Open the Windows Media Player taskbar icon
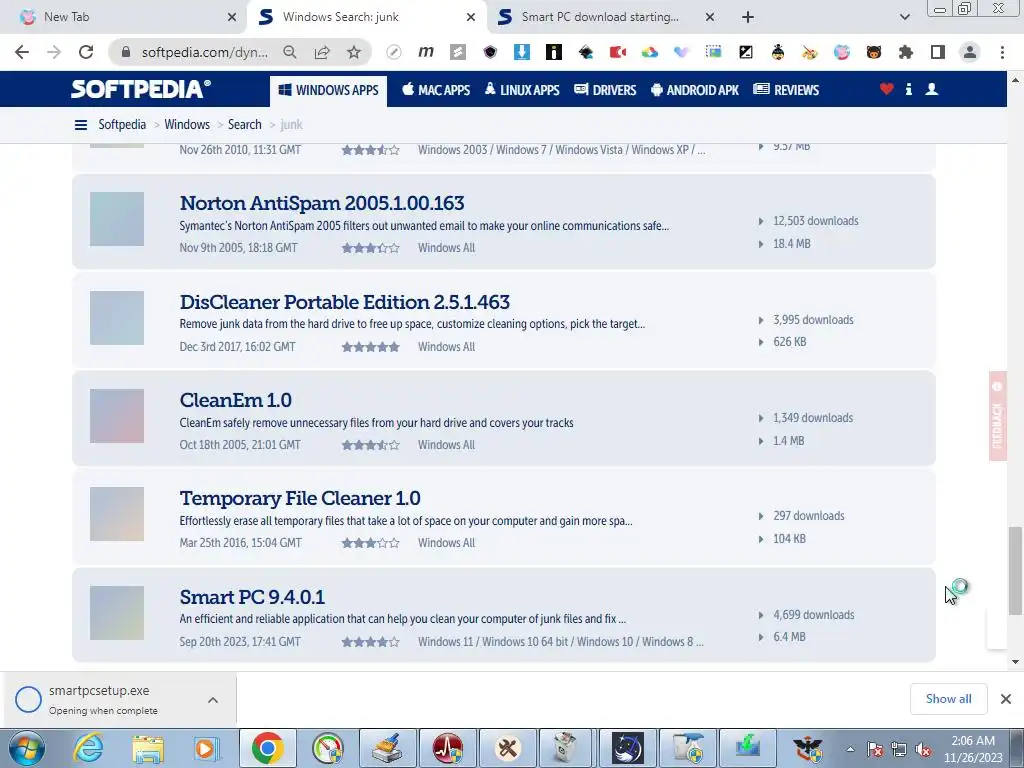1024x768 pixels. 206,748
